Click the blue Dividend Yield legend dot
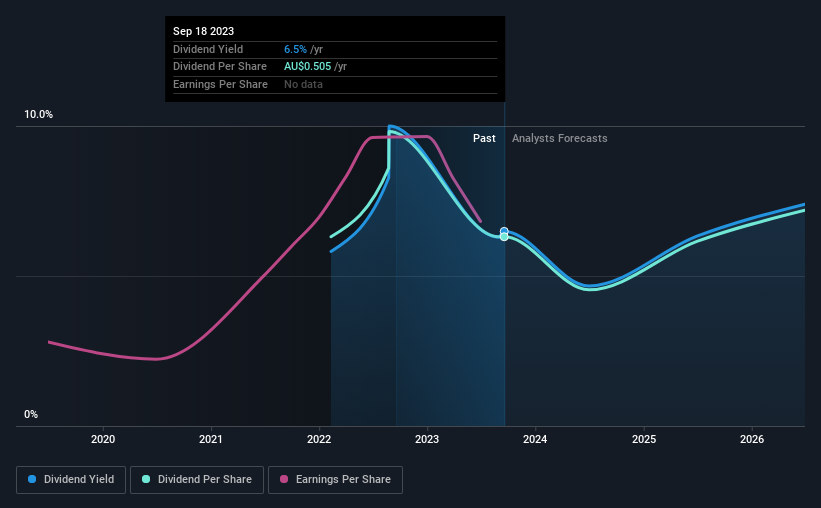The width and height of the screenshot is (821, 508). (32, 479)
